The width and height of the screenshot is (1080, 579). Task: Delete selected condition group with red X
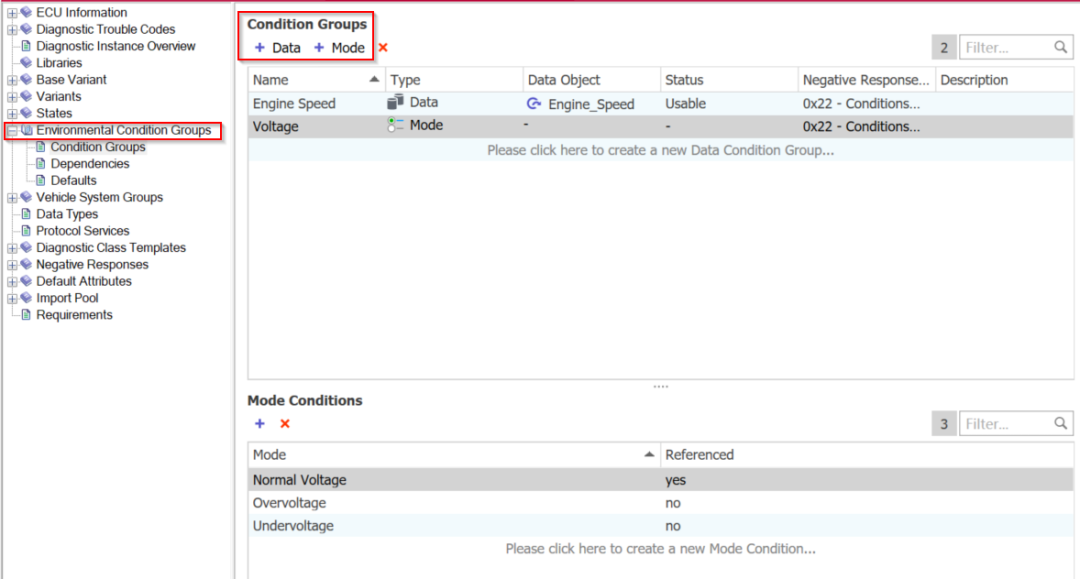point(383,48)
